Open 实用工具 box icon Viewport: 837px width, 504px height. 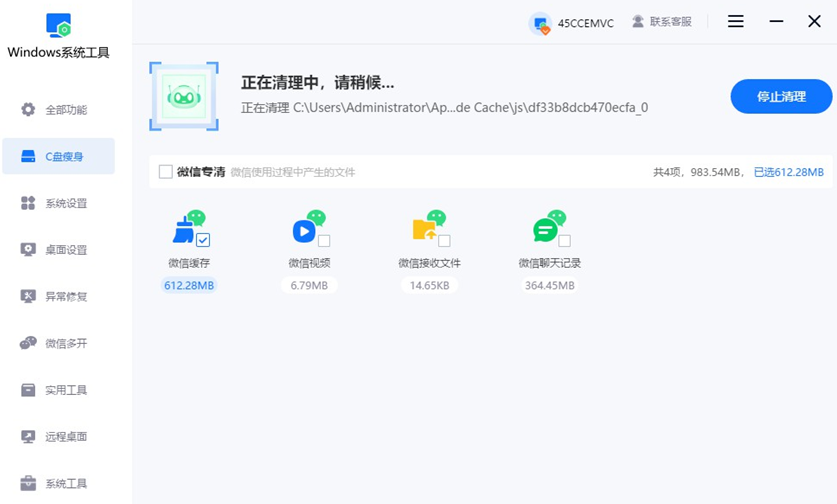tap(28, 390)
